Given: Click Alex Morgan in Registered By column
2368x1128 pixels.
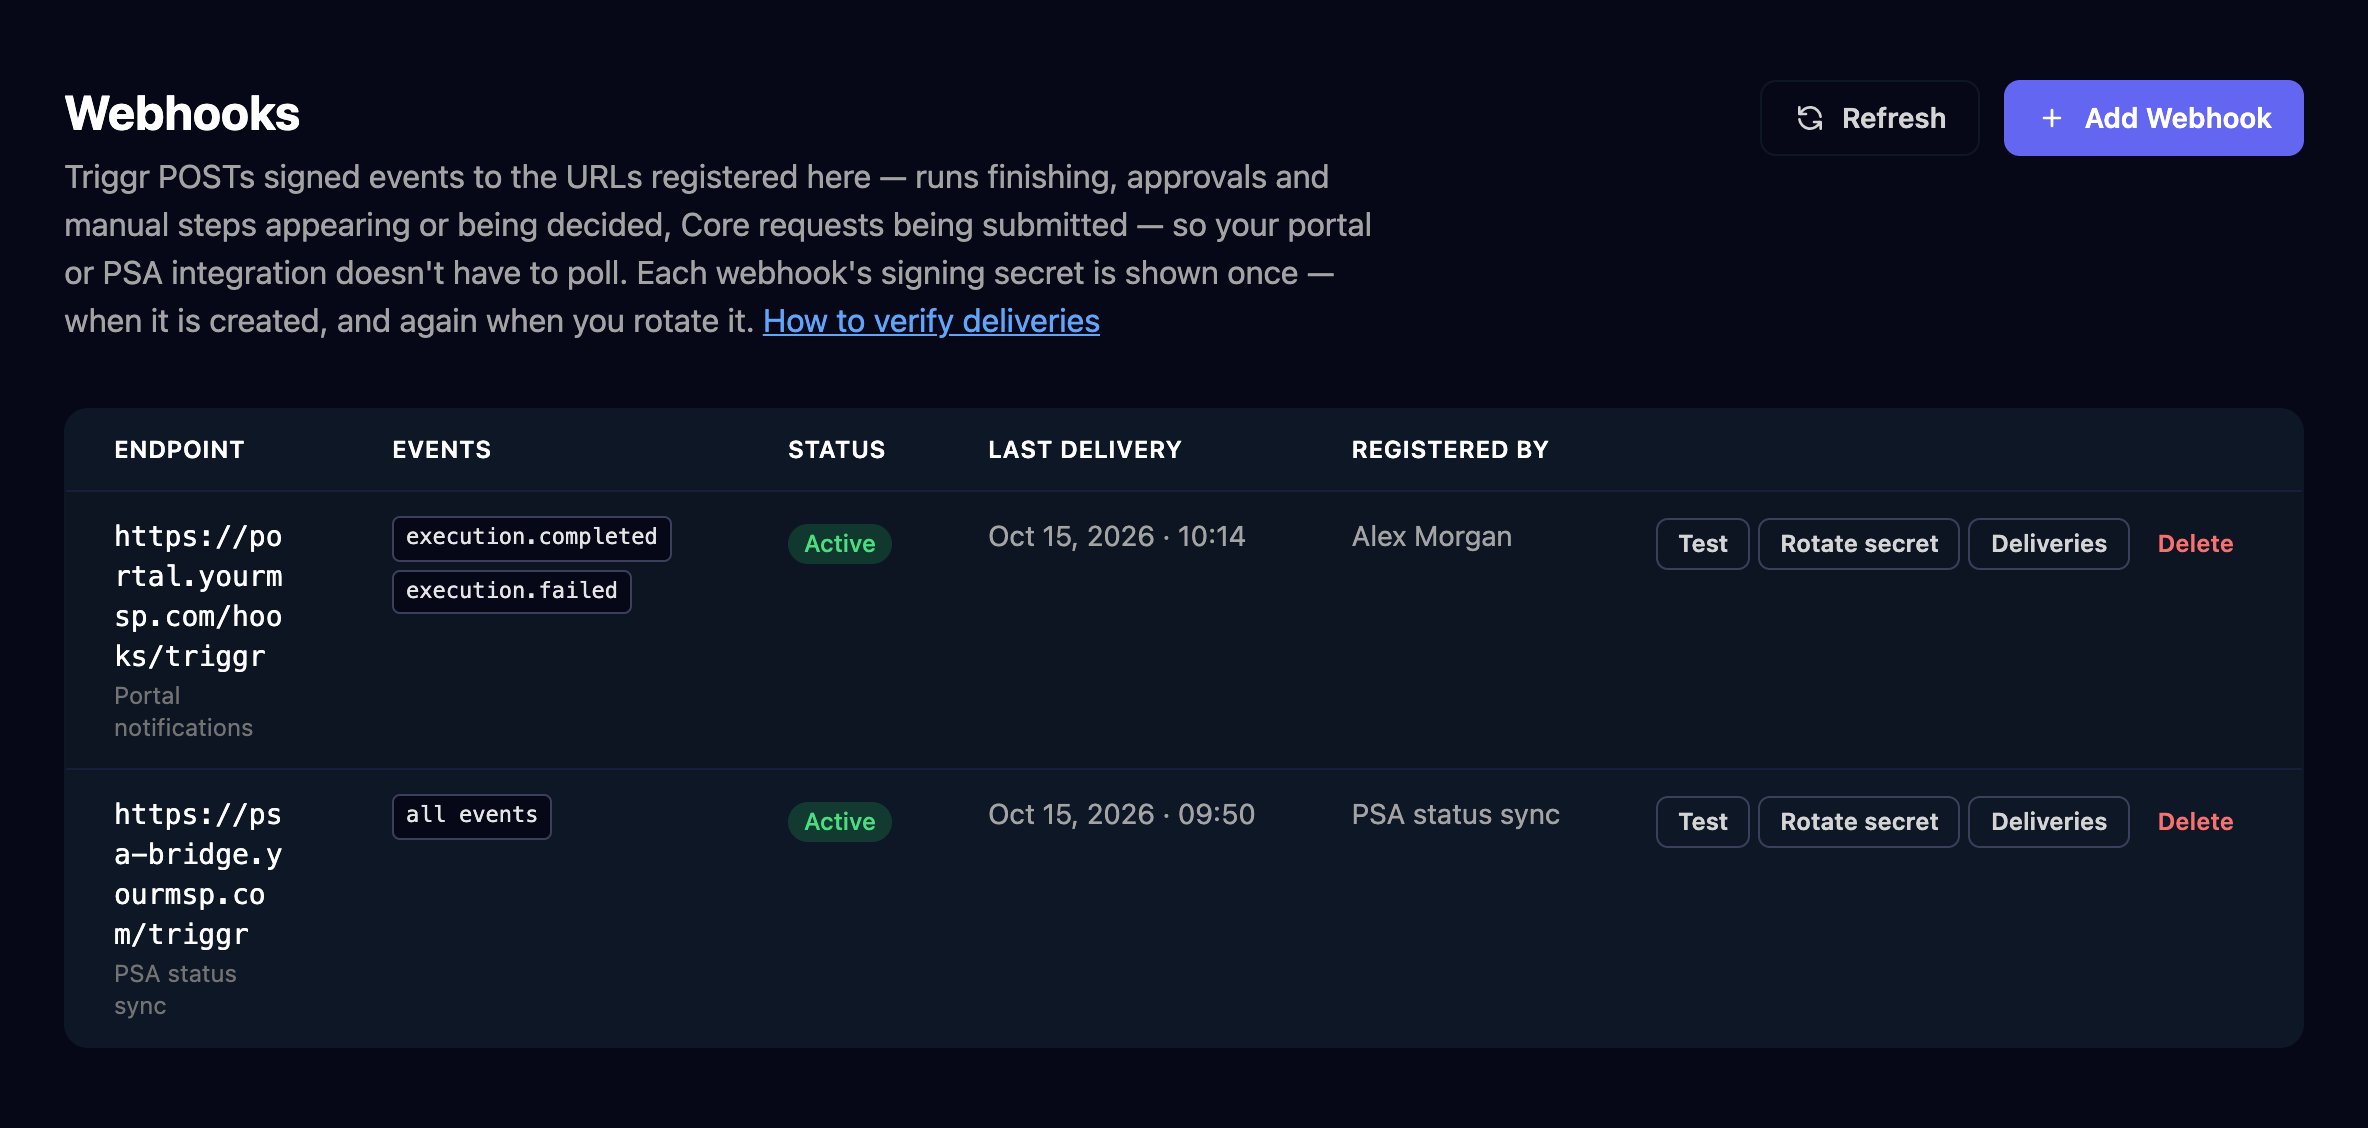Looking at the screenshot, I should 1431,537.
